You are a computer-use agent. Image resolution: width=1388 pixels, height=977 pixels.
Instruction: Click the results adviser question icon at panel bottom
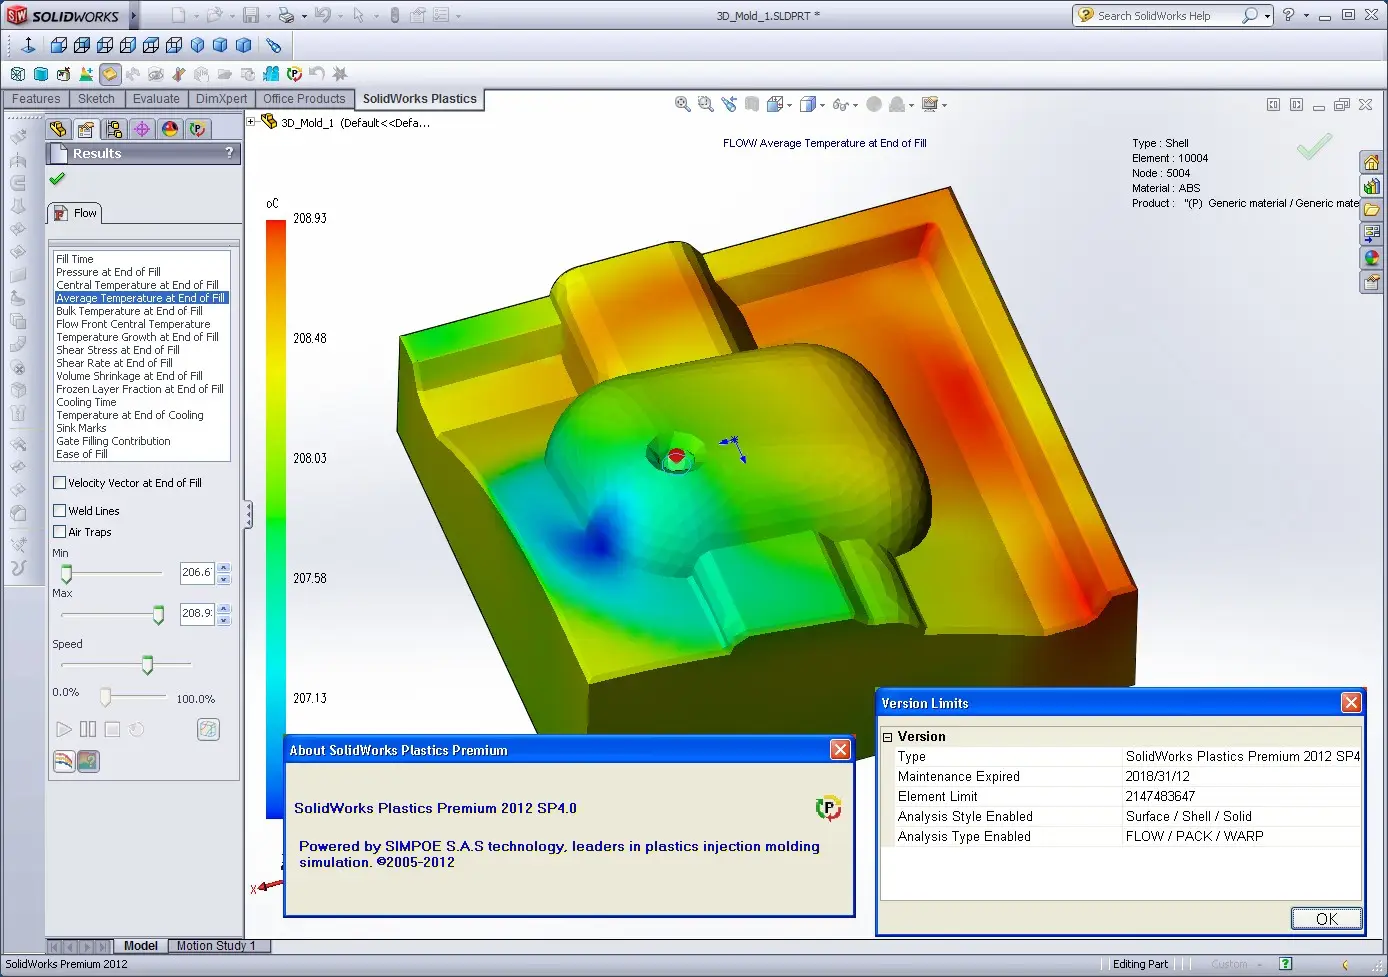coord(88,762)
